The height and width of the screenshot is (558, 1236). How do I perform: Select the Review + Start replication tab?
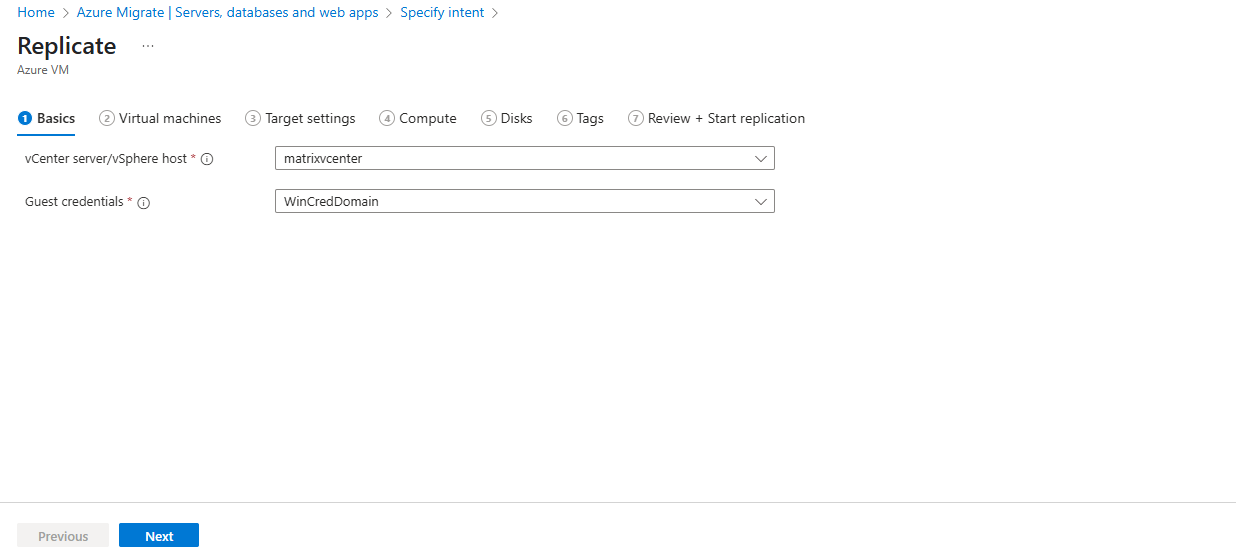click(717, 118)
